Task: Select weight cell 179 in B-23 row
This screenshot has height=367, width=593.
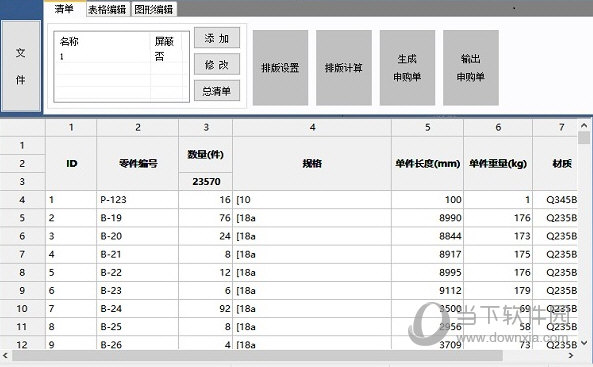Action: [498, 291]
